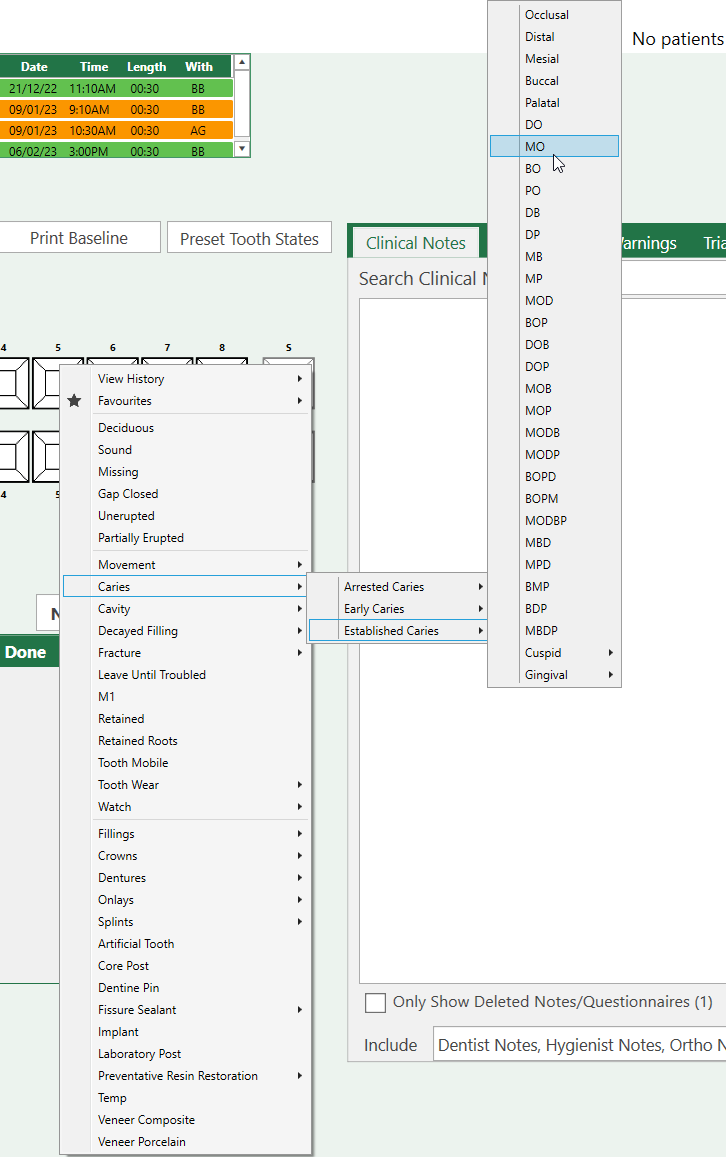Open the Include notes dropdown
Image resolution: width=726 pixels, height=1157 pixels.
[x=580, y=1045]
